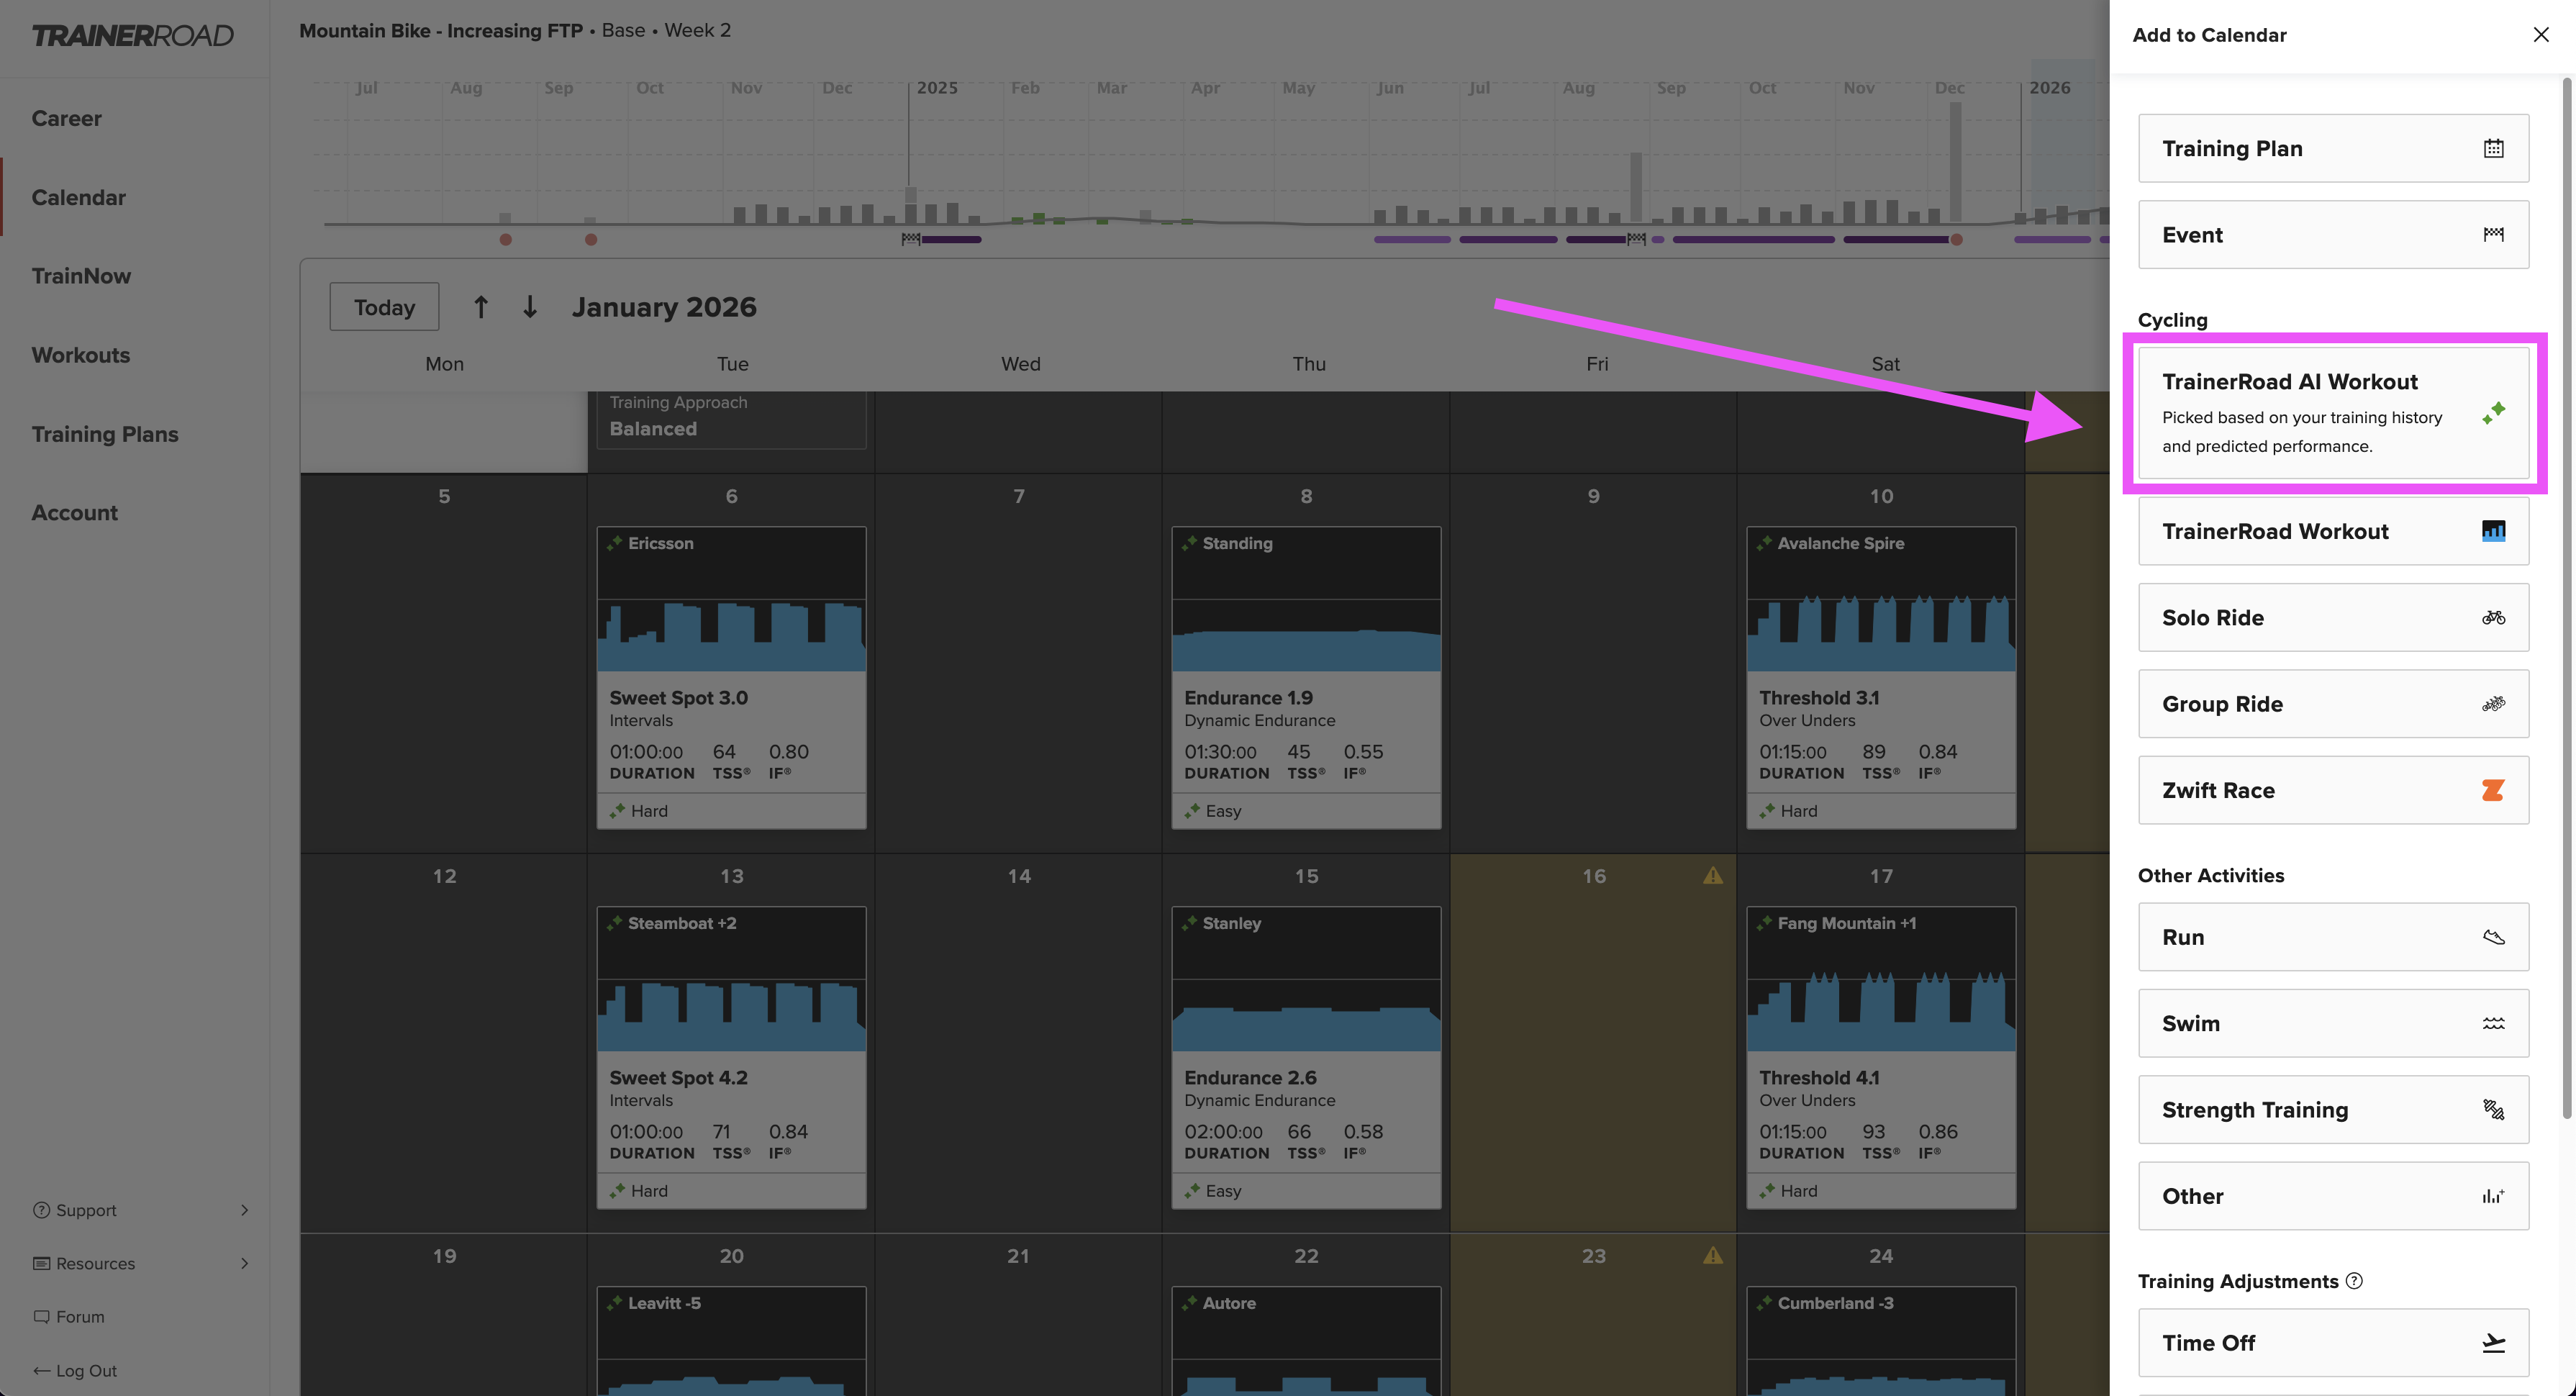Add a Training Plan to calendar

coord(2333,148)
